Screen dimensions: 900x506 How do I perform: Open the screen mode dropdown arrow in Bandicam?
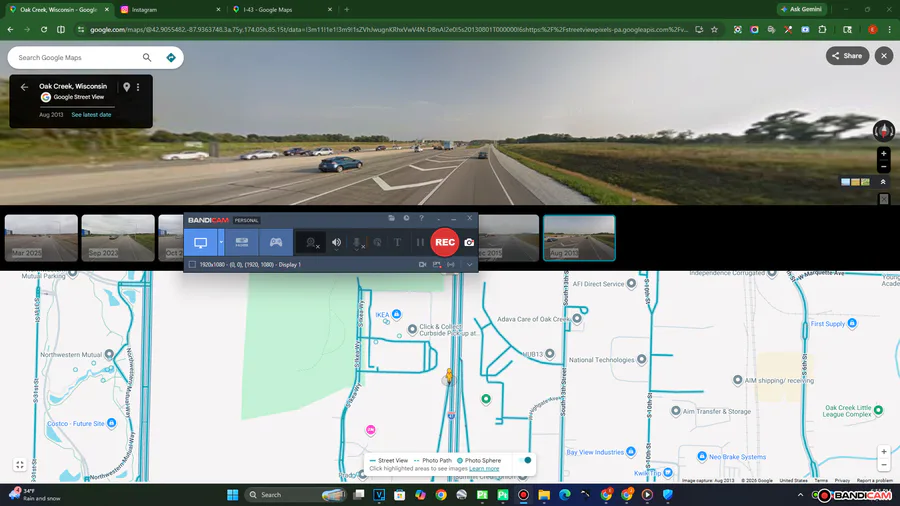point(221,243)
